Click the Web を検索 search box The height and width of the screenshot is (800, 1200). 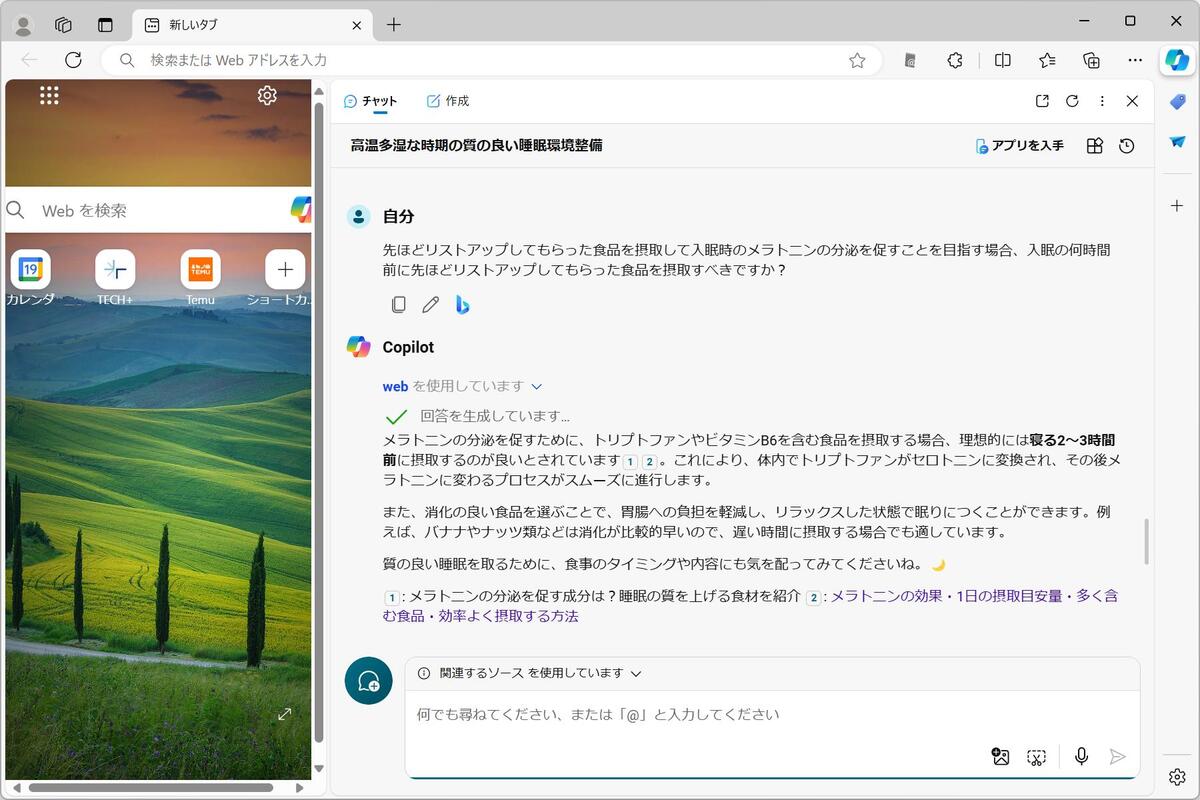tap(160, 210)
